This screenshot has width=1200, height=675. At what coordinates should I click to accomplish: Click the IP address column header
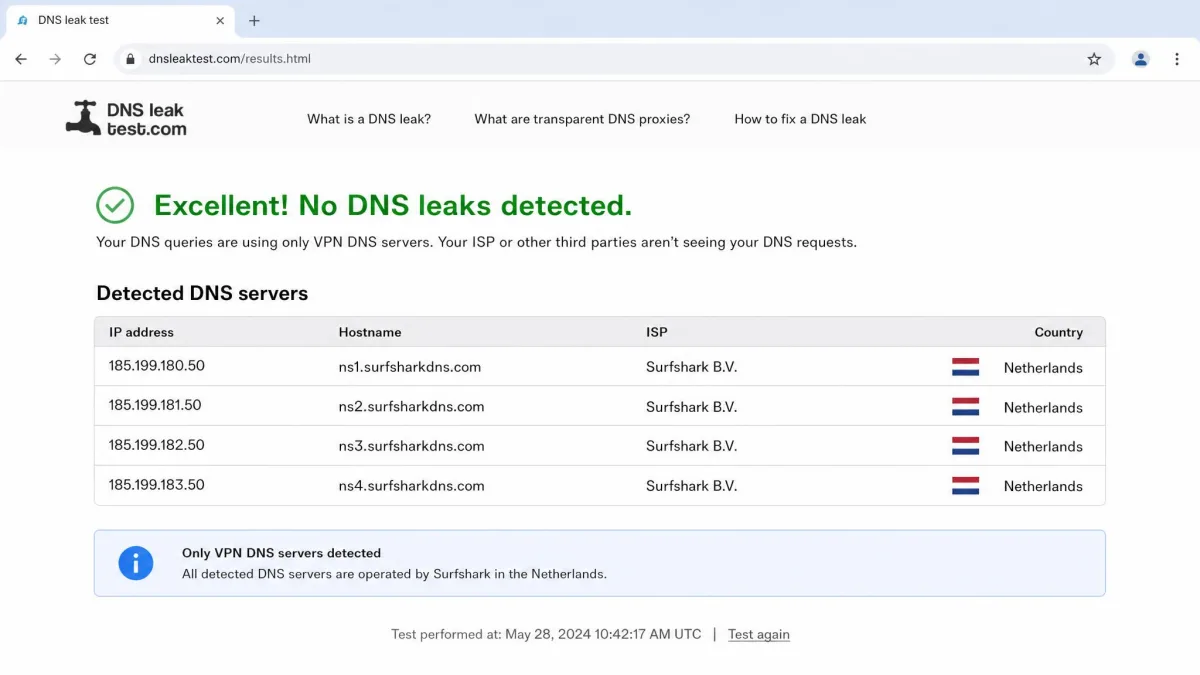click(141, 332)
